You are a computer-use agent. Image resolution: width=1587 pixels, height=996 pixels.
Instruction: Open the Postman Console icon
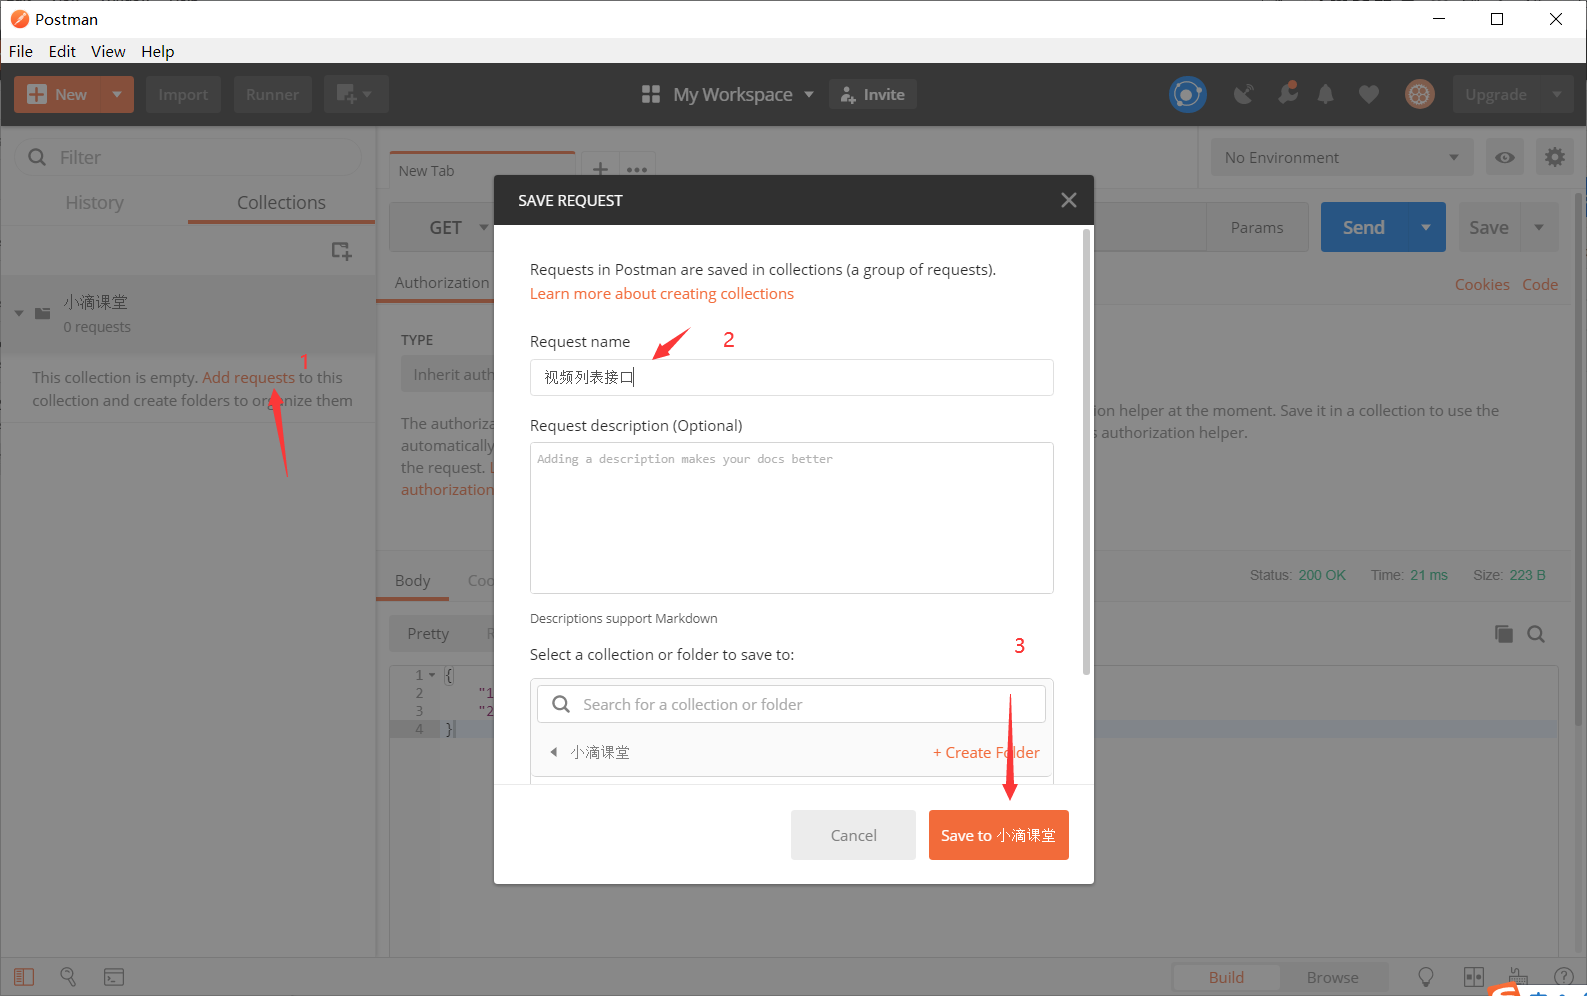click(114, 977)
